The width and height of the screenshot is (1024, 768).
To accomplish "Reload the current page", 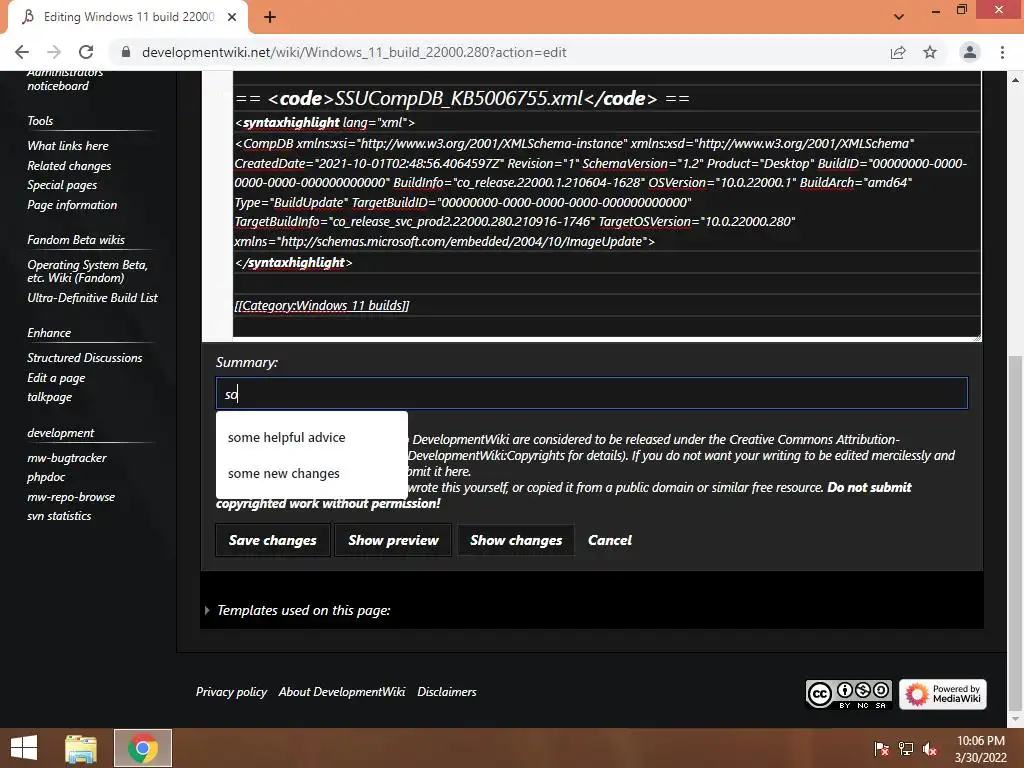I will pos(86,52).
